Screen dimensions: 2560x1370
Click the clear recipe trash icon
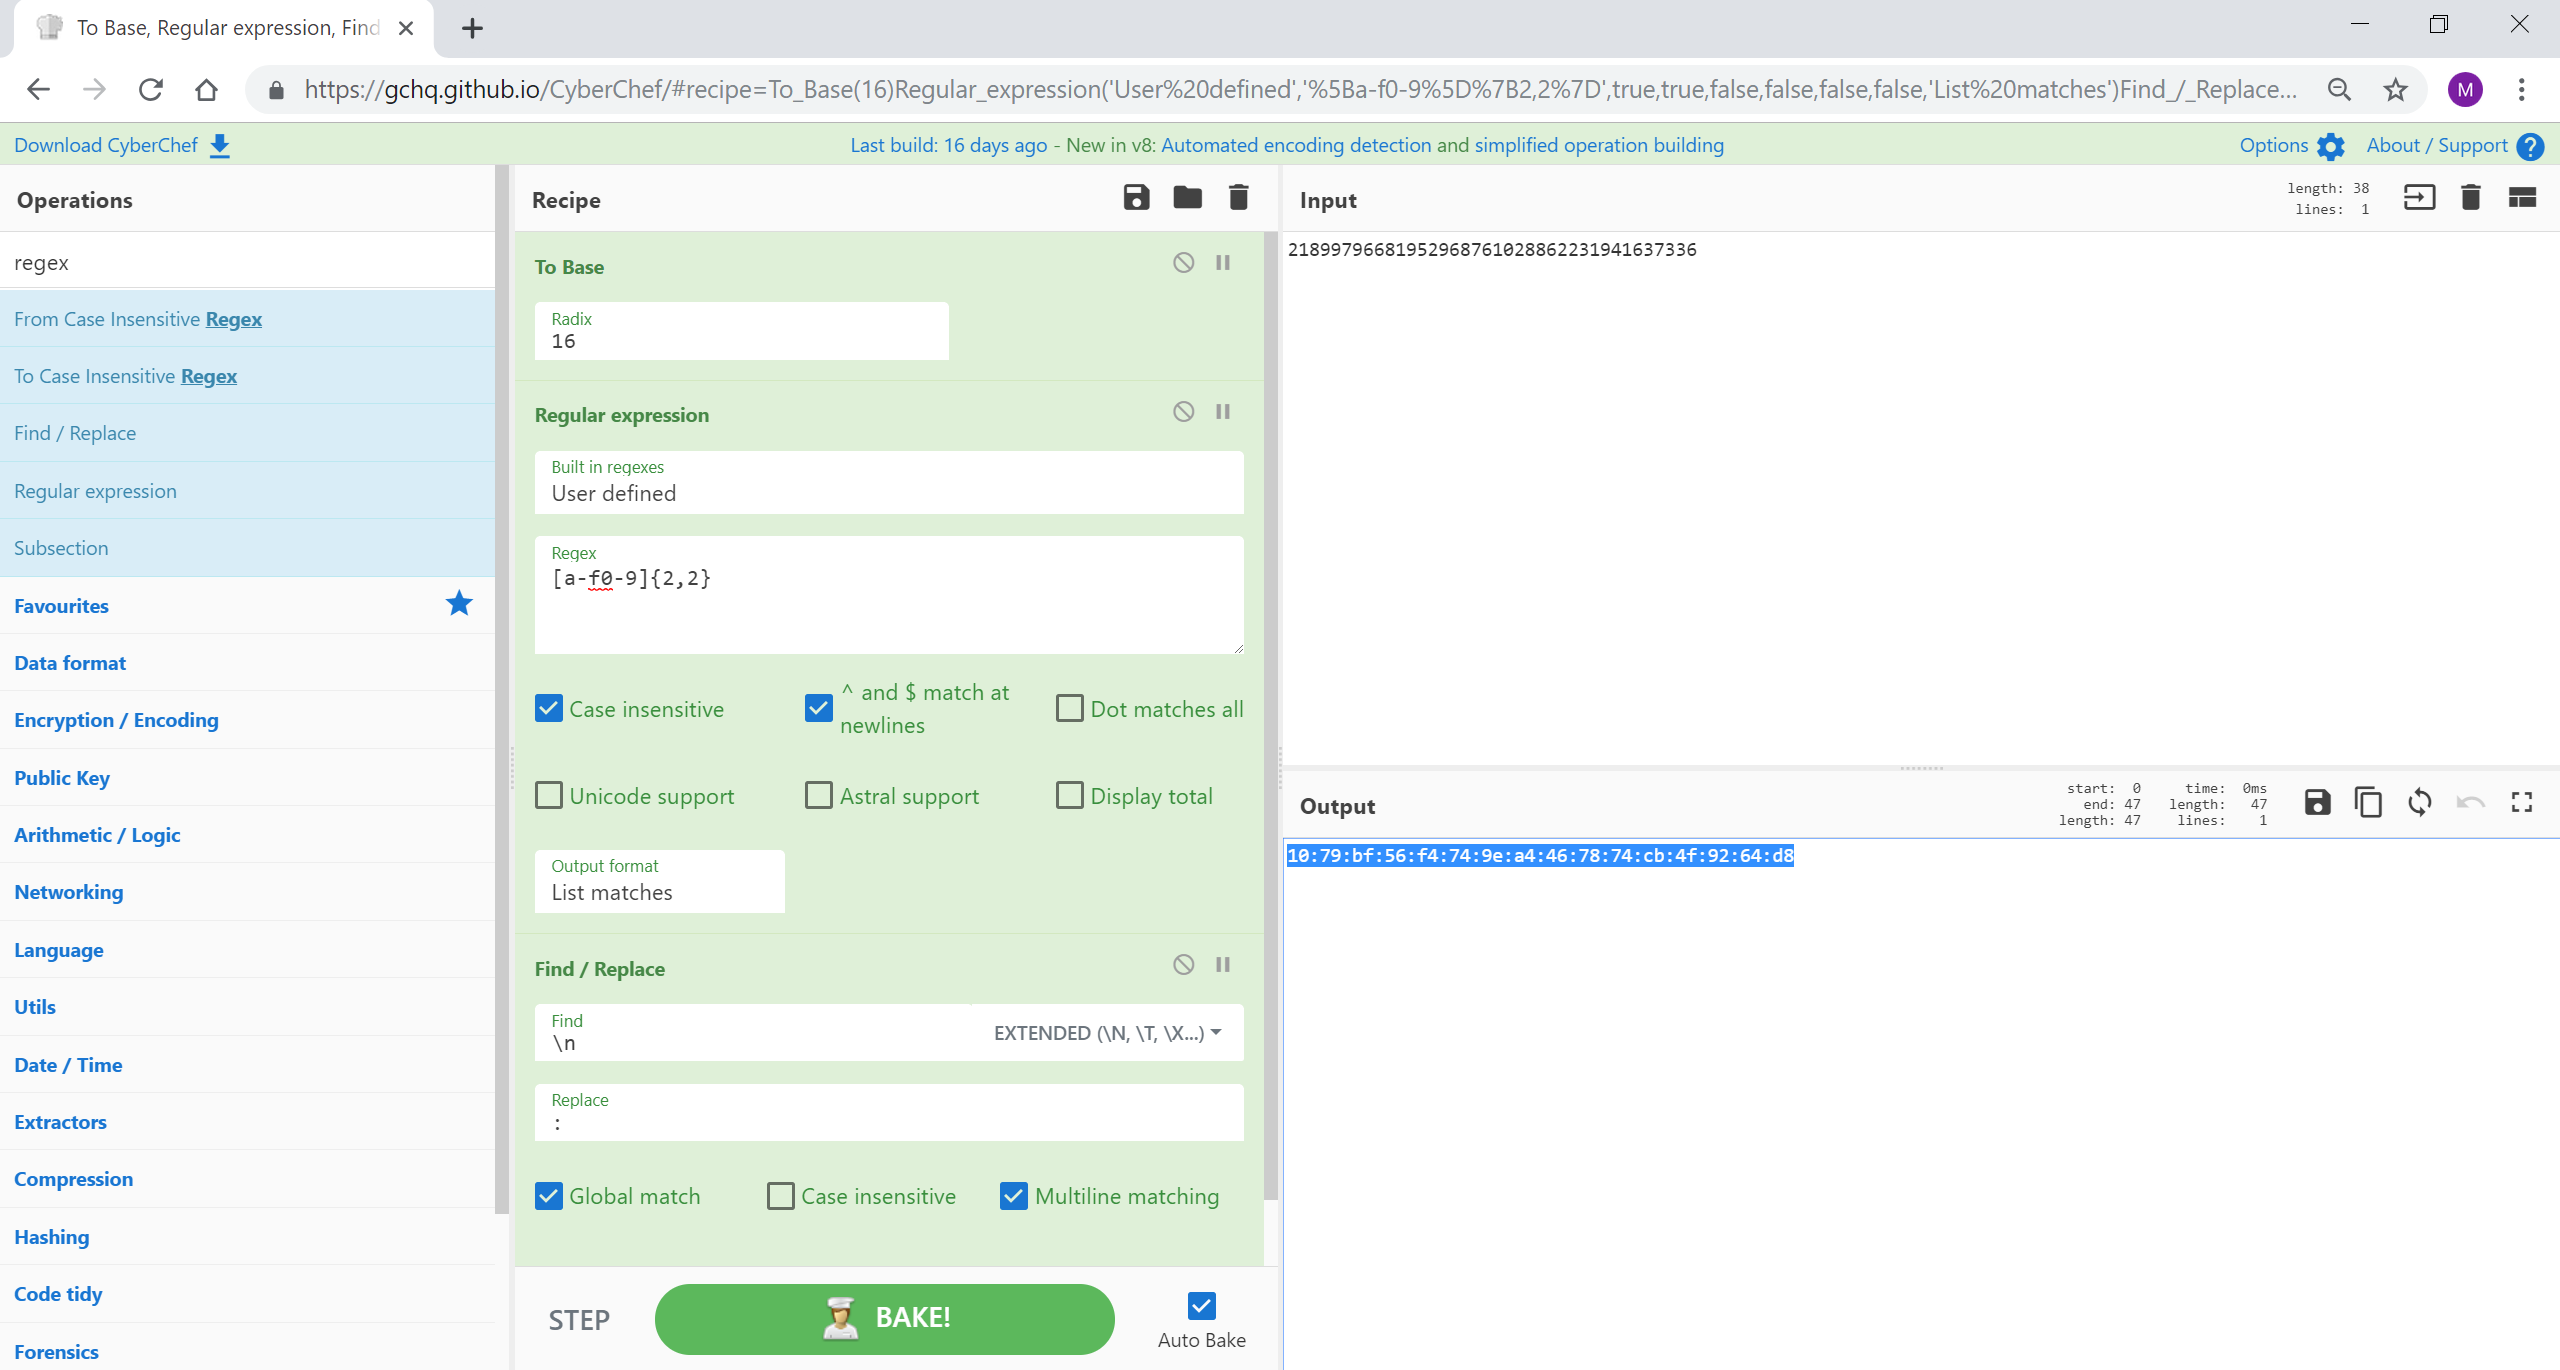coord(1238,198)
